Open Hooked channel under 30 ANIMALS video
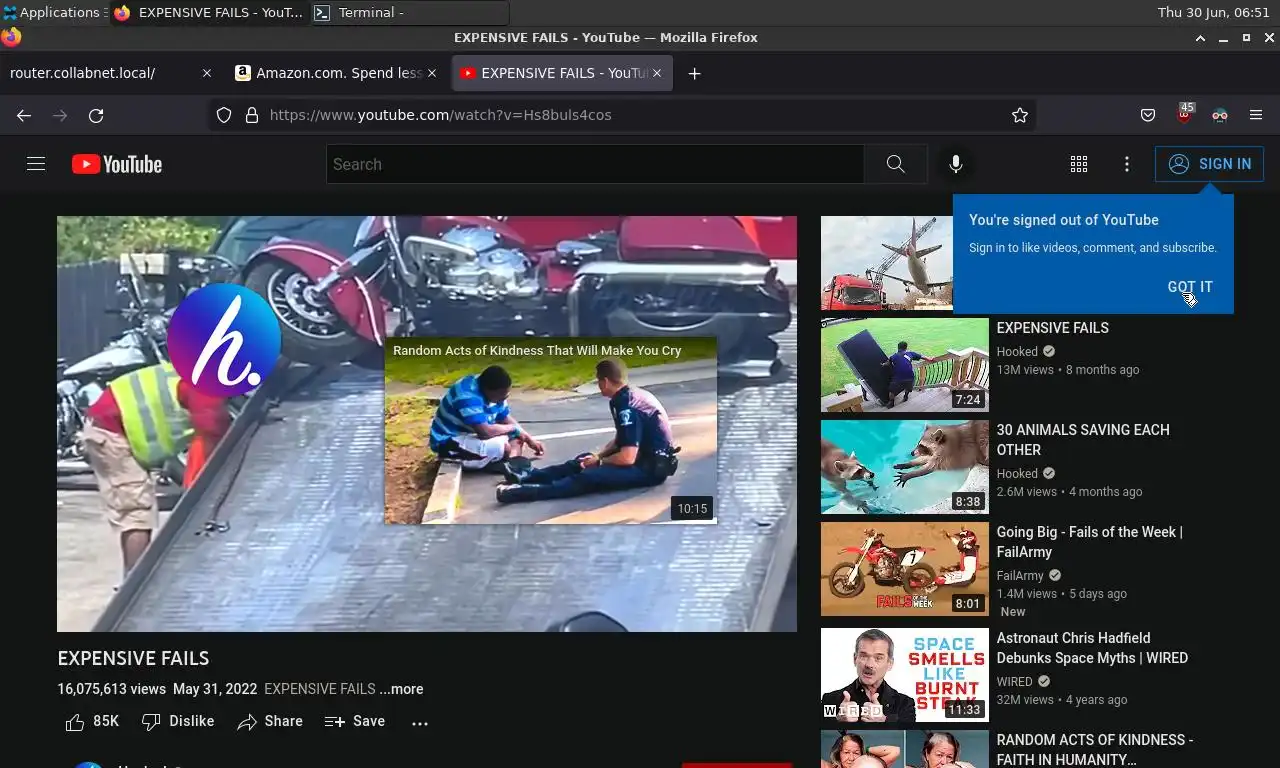 point(1017,473)
